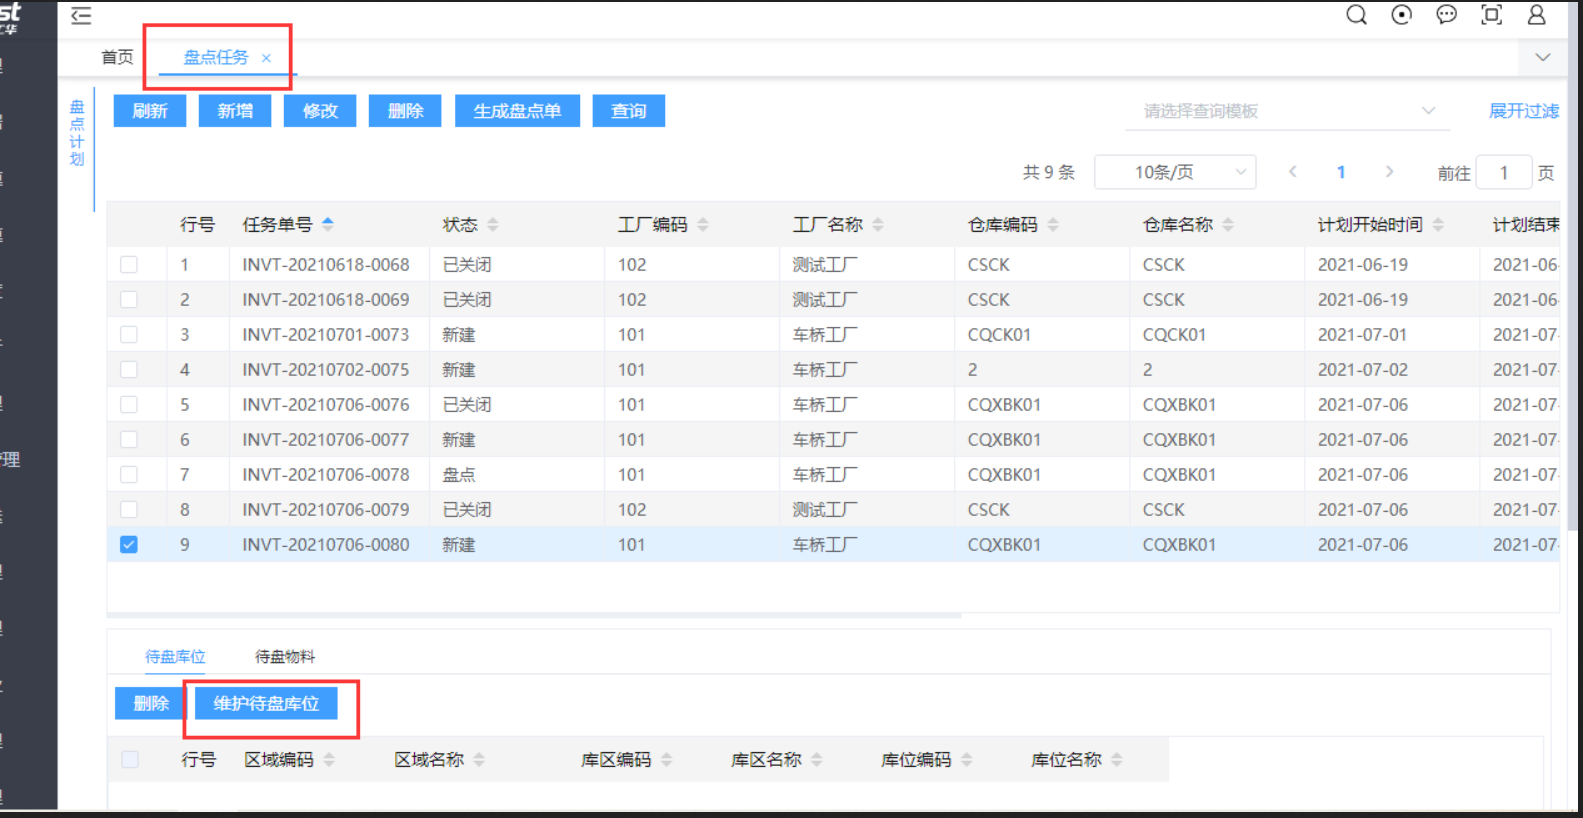The width and height of the screenshot is (1583, 818).
Task: Select checkbox for INVT-20210706-0078
Action: tap(129, 475)
